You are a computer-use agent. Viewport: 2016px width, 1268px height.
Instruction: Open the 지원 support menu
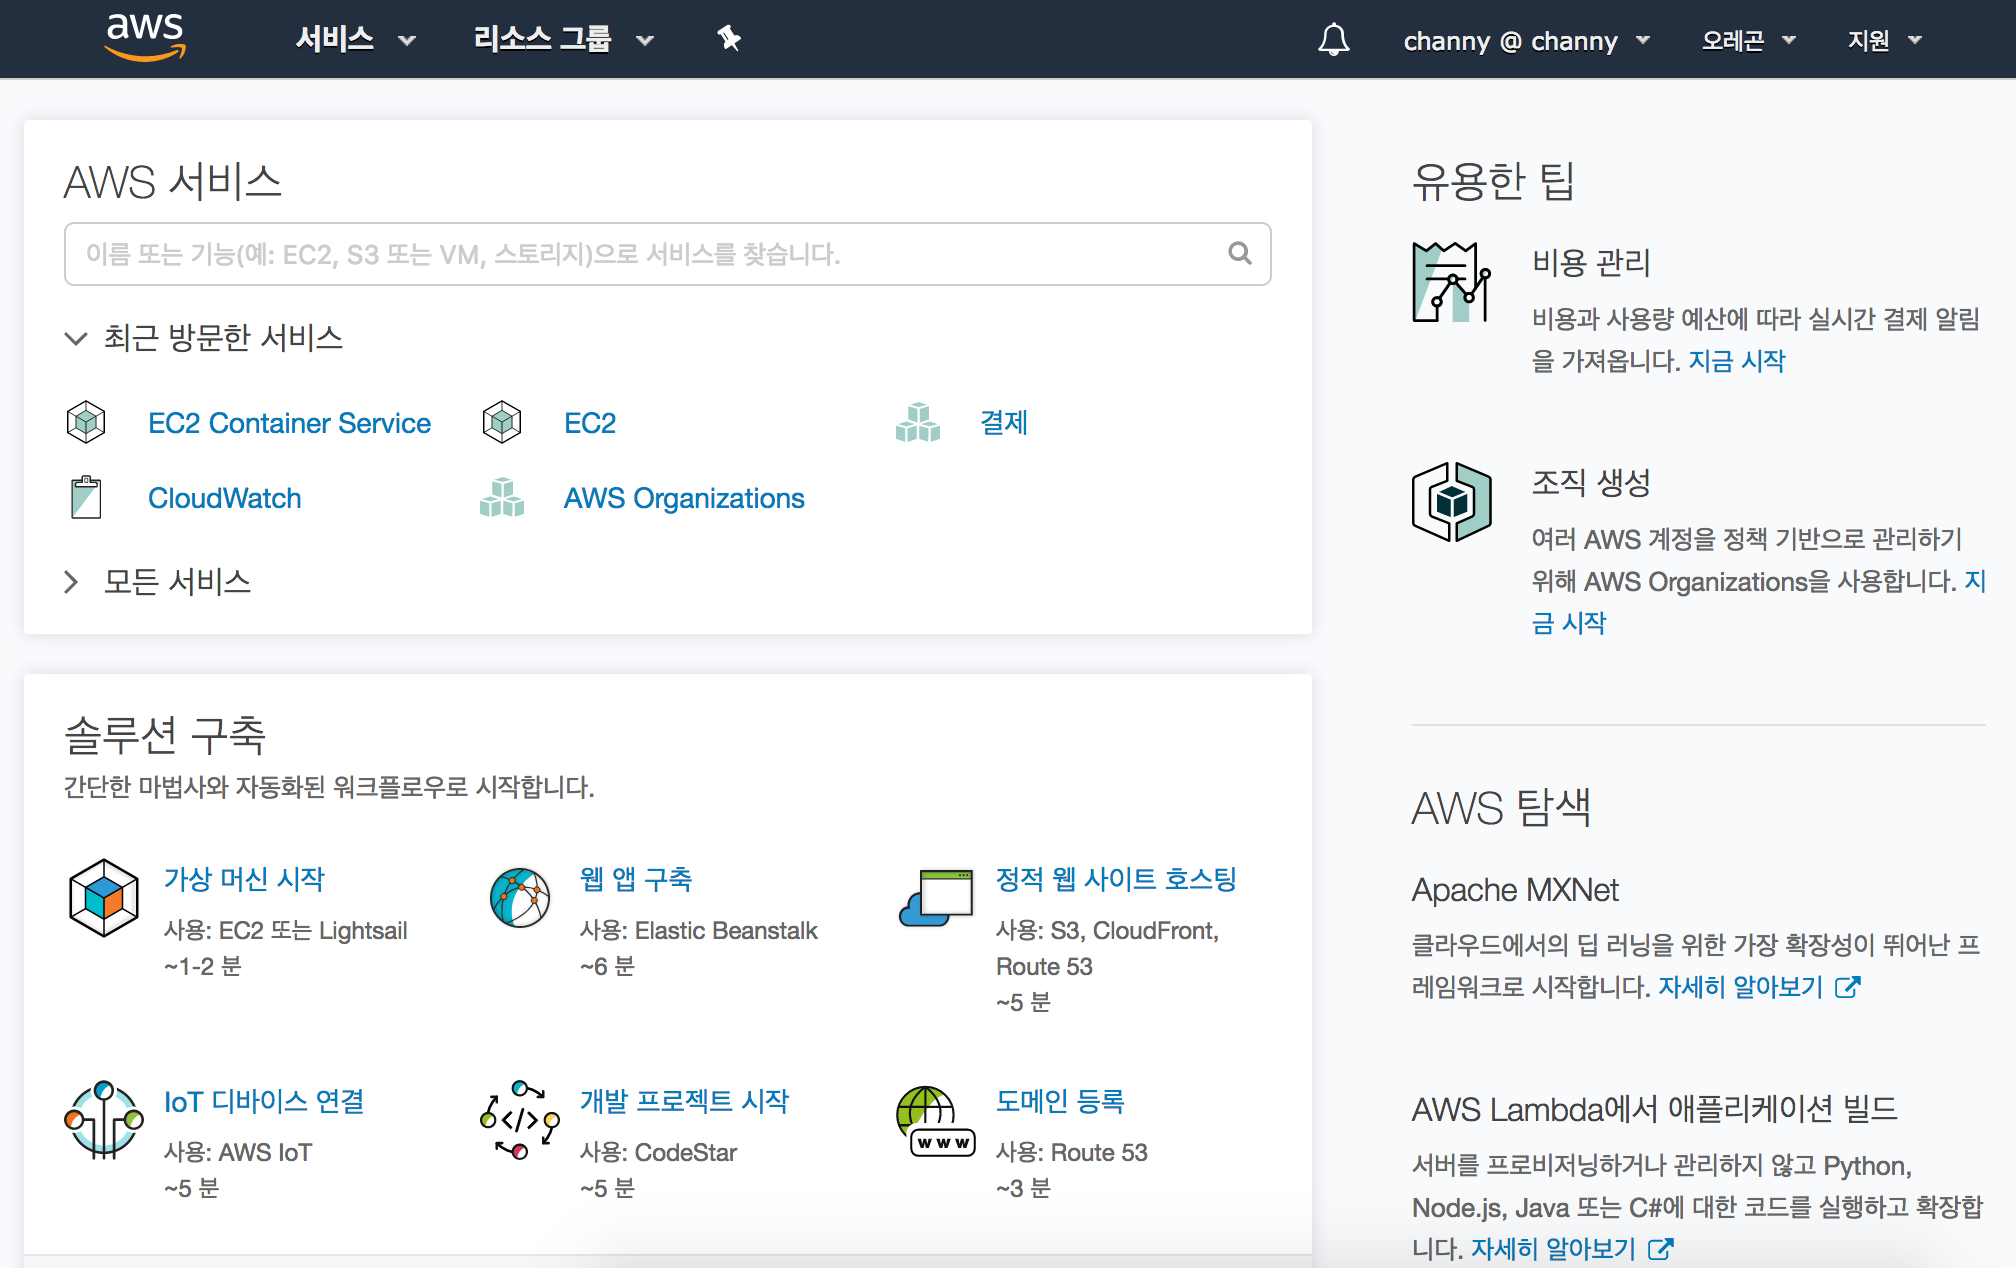tap(1884, 41)
